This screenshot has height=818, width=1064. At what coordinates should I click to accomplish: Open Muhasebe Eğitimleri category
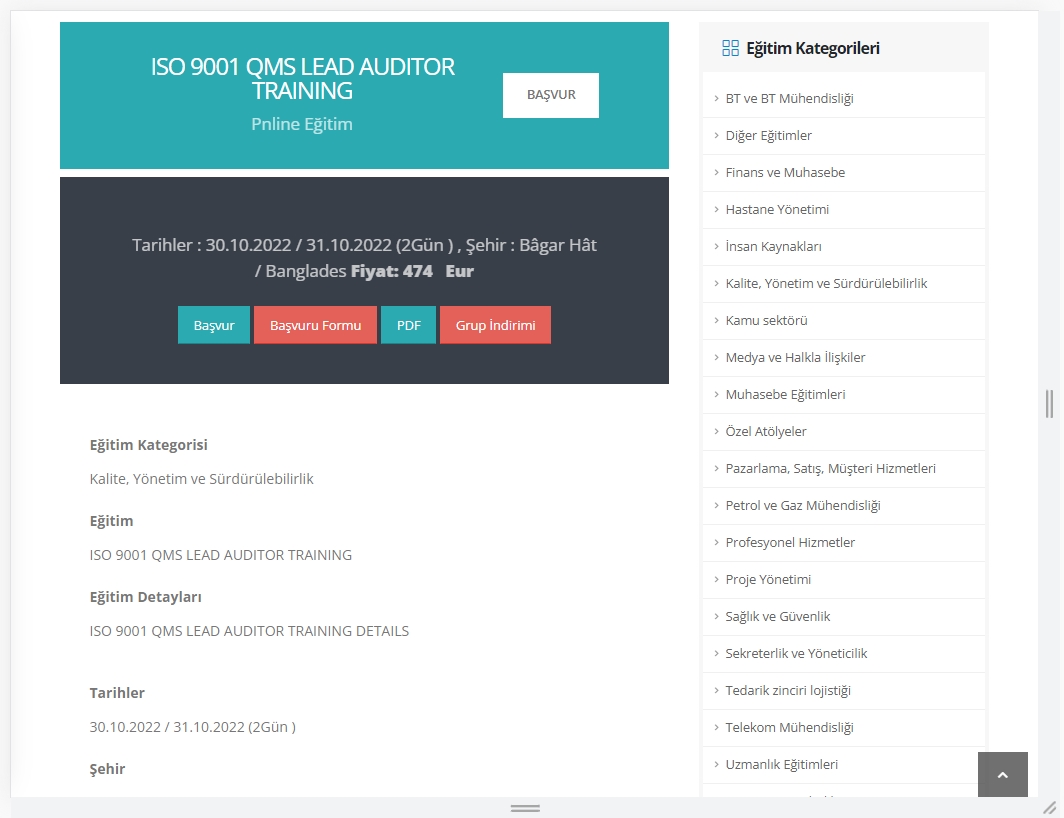coord(785,394)
